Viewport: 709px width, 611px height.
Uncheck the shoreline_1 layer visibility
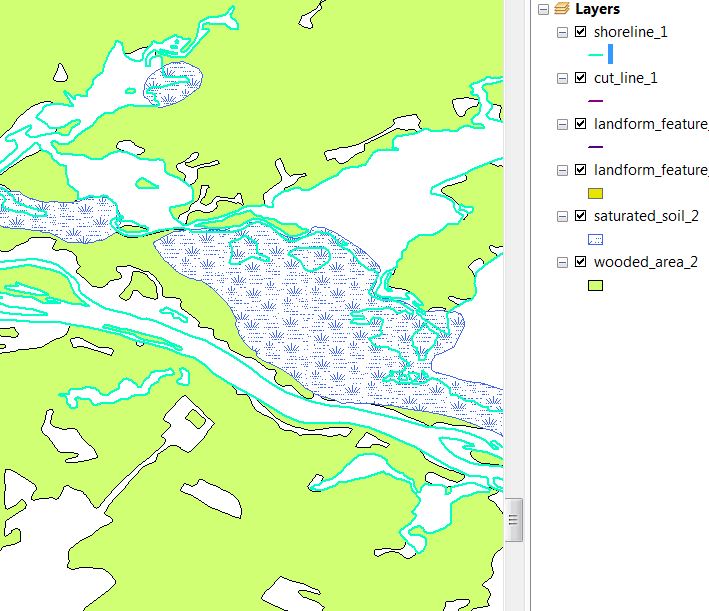[x=581, y=32]
